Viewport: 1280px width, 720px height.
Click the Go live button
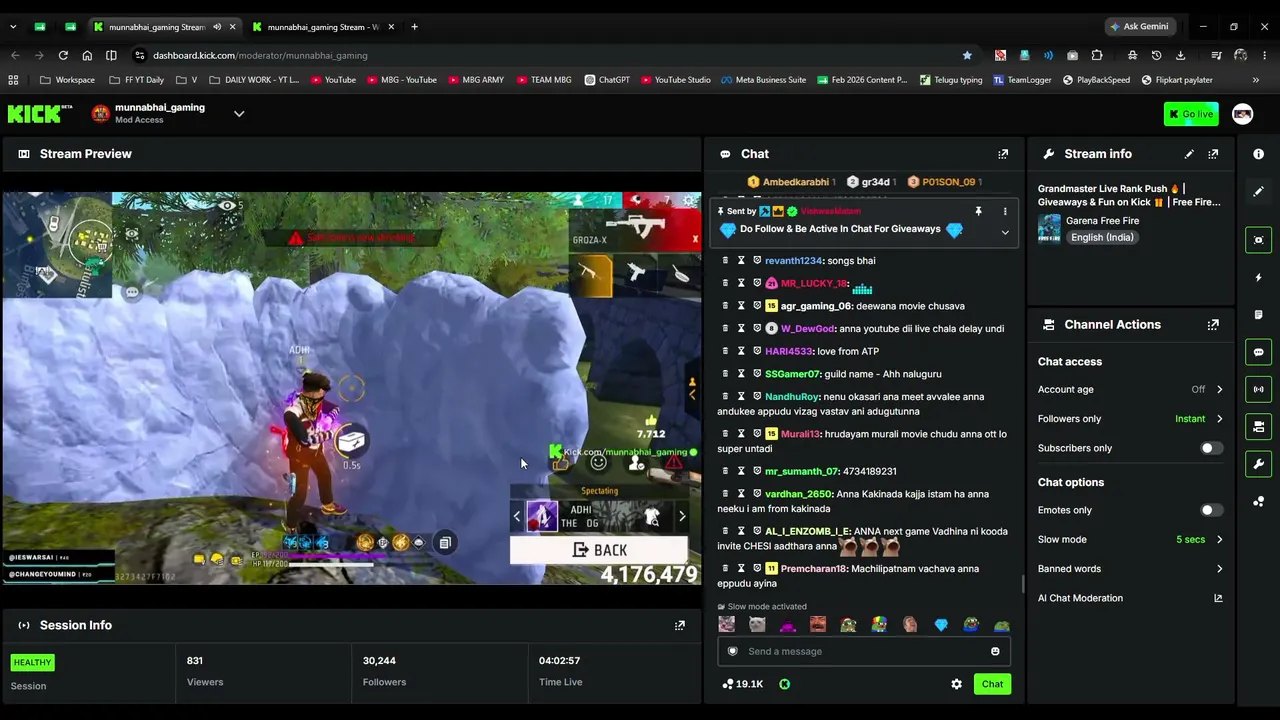point(1191,114)
